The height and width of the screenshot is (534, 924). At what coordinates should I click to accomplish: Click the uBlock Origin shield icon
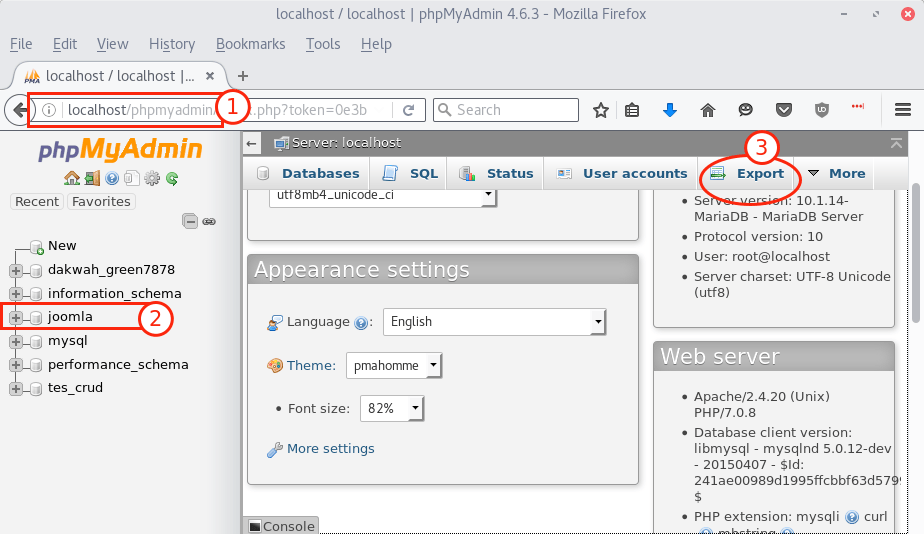(x=822, y=110)
